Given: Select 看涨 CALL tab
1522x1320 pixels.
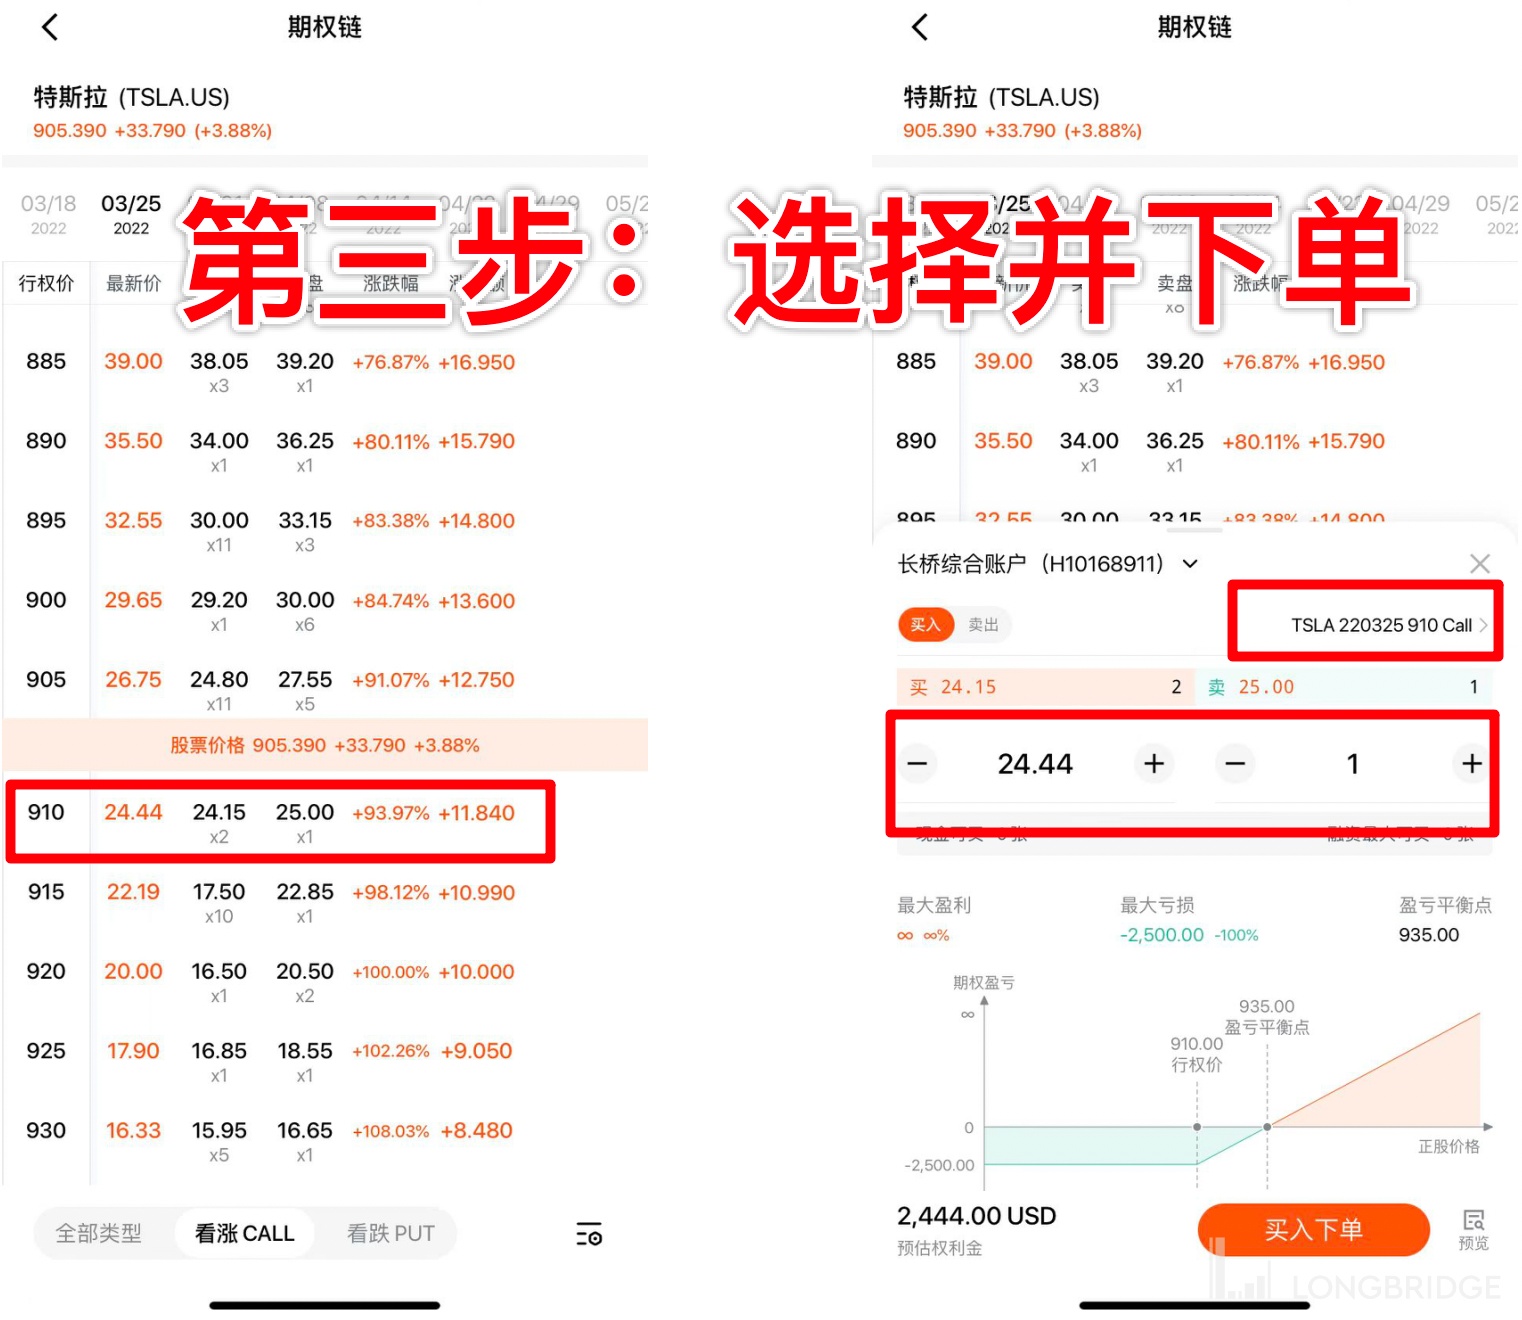Looking at the screenshot, I should click(x=244, y=1234).
